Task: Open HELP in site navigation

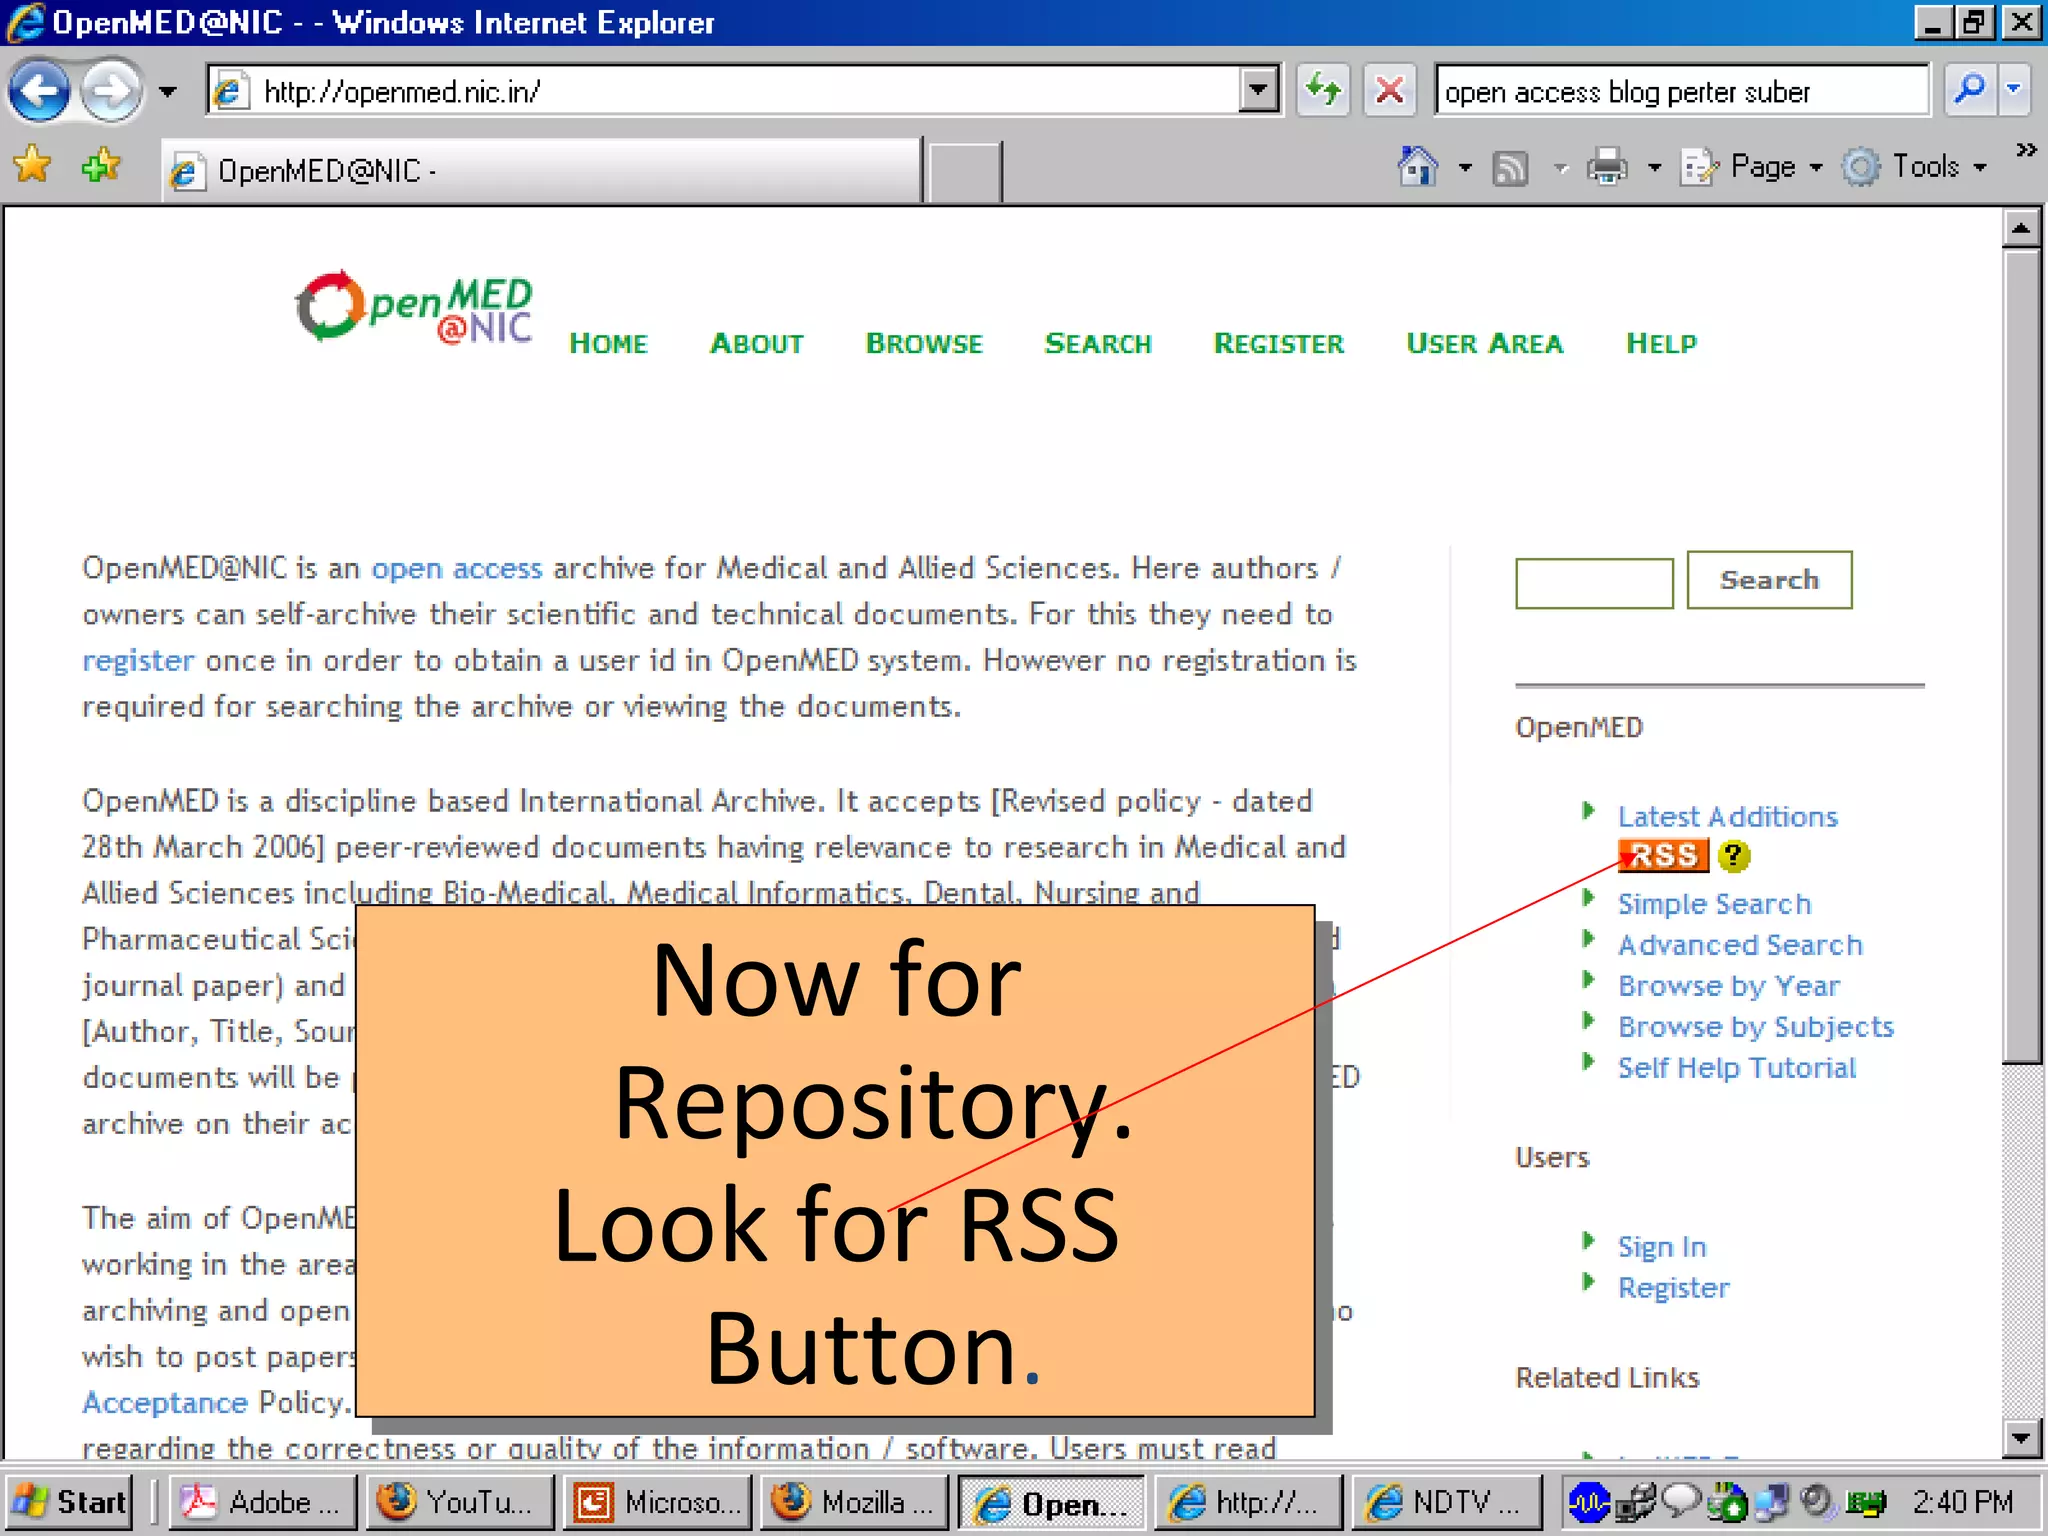Action: click(x=1661, y=343)
